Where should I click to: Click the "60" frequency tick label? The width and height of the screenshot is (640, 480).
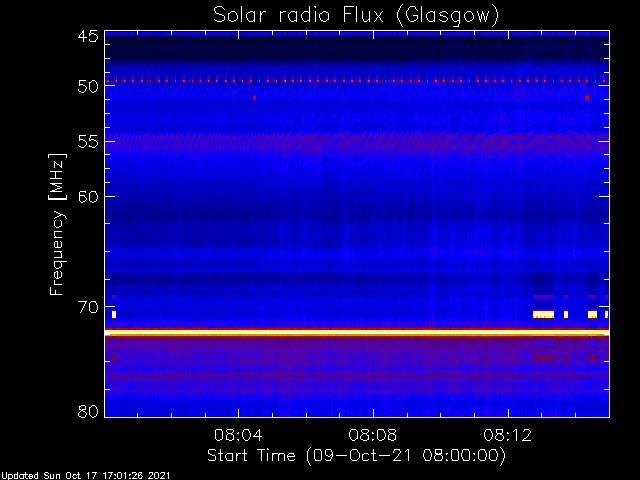pyautogui.click(x=88, y=196)
